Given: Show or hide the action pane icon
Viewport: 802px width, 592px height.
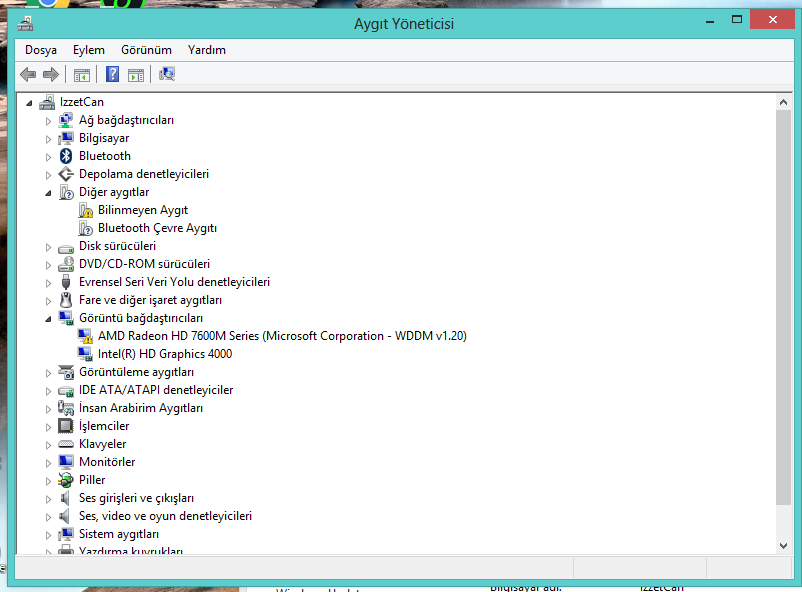Looking at the screenshot, I should [136, 75].
